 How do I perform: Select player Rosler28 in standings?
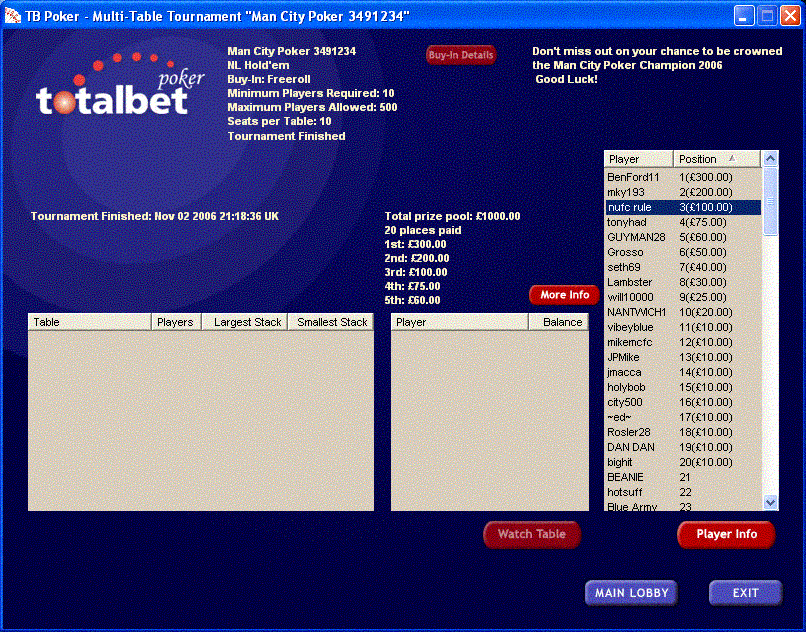pos(629,432)
